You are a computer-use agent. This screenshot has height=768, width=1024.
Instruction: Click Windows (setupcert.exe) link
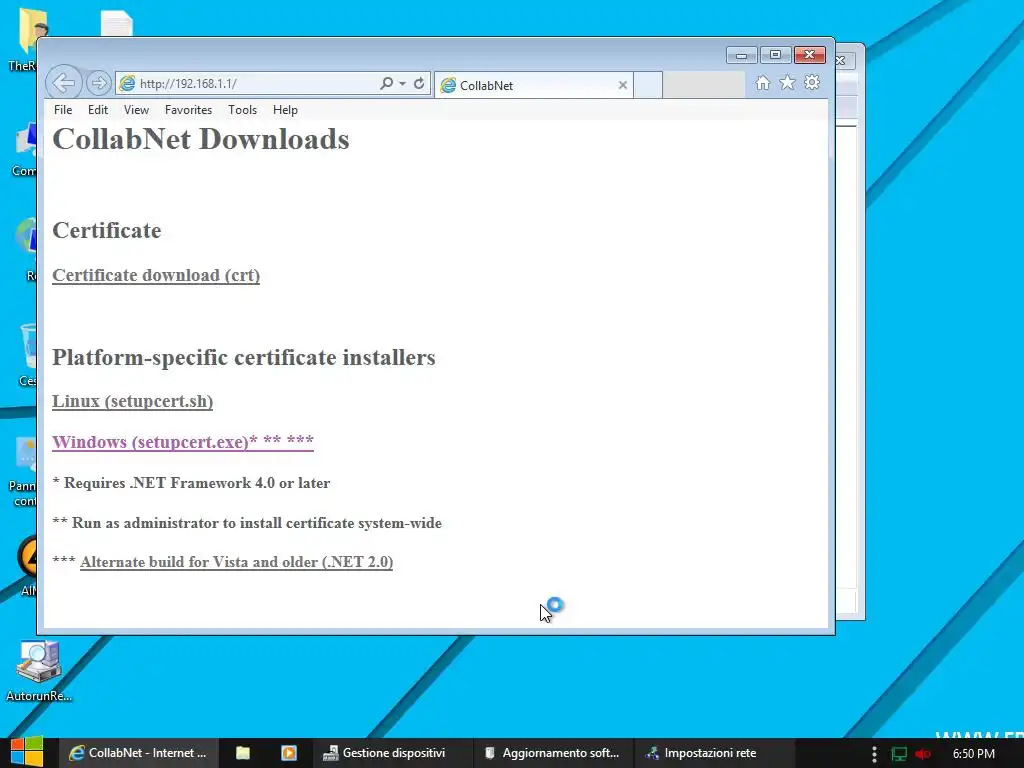pyautogui.click(x=183, y=442)
